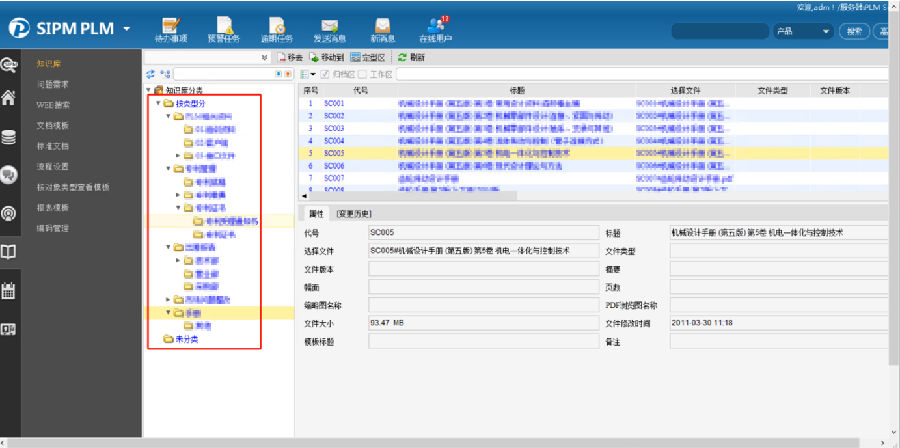Click the 刷新 refresh toolbar button
The height and width of the screenshot is (448, 900).
[x=411, y=58]
